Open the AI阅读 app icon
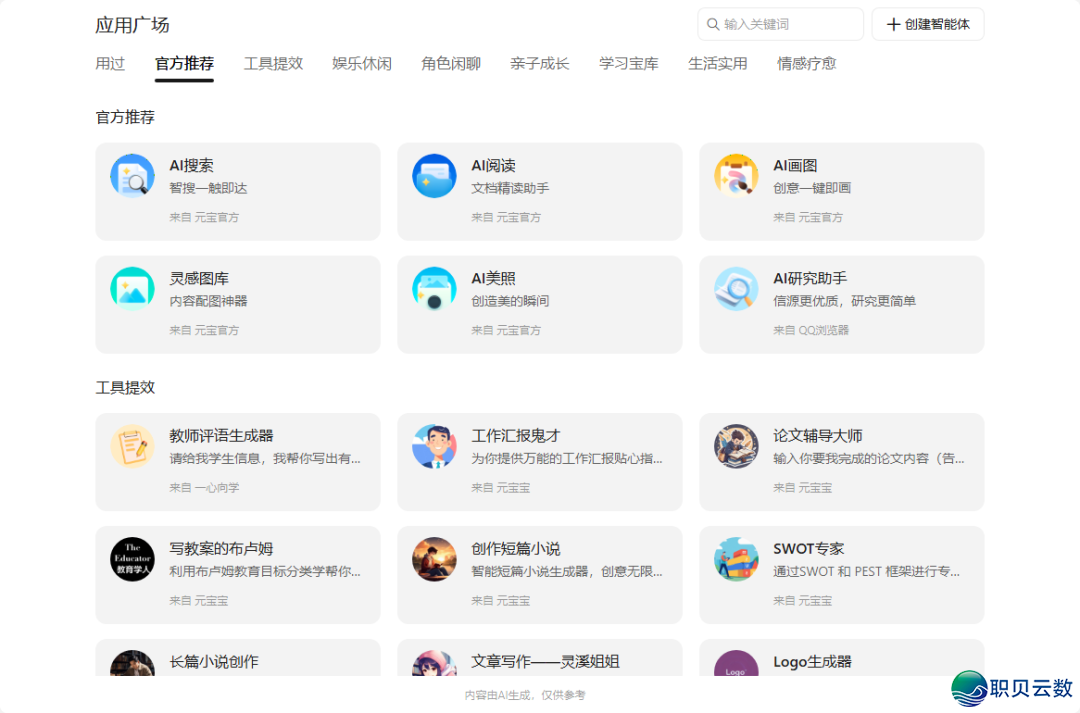Image resolution: width=1080 pixels, height=713 pixels. (x=434, y=176)
